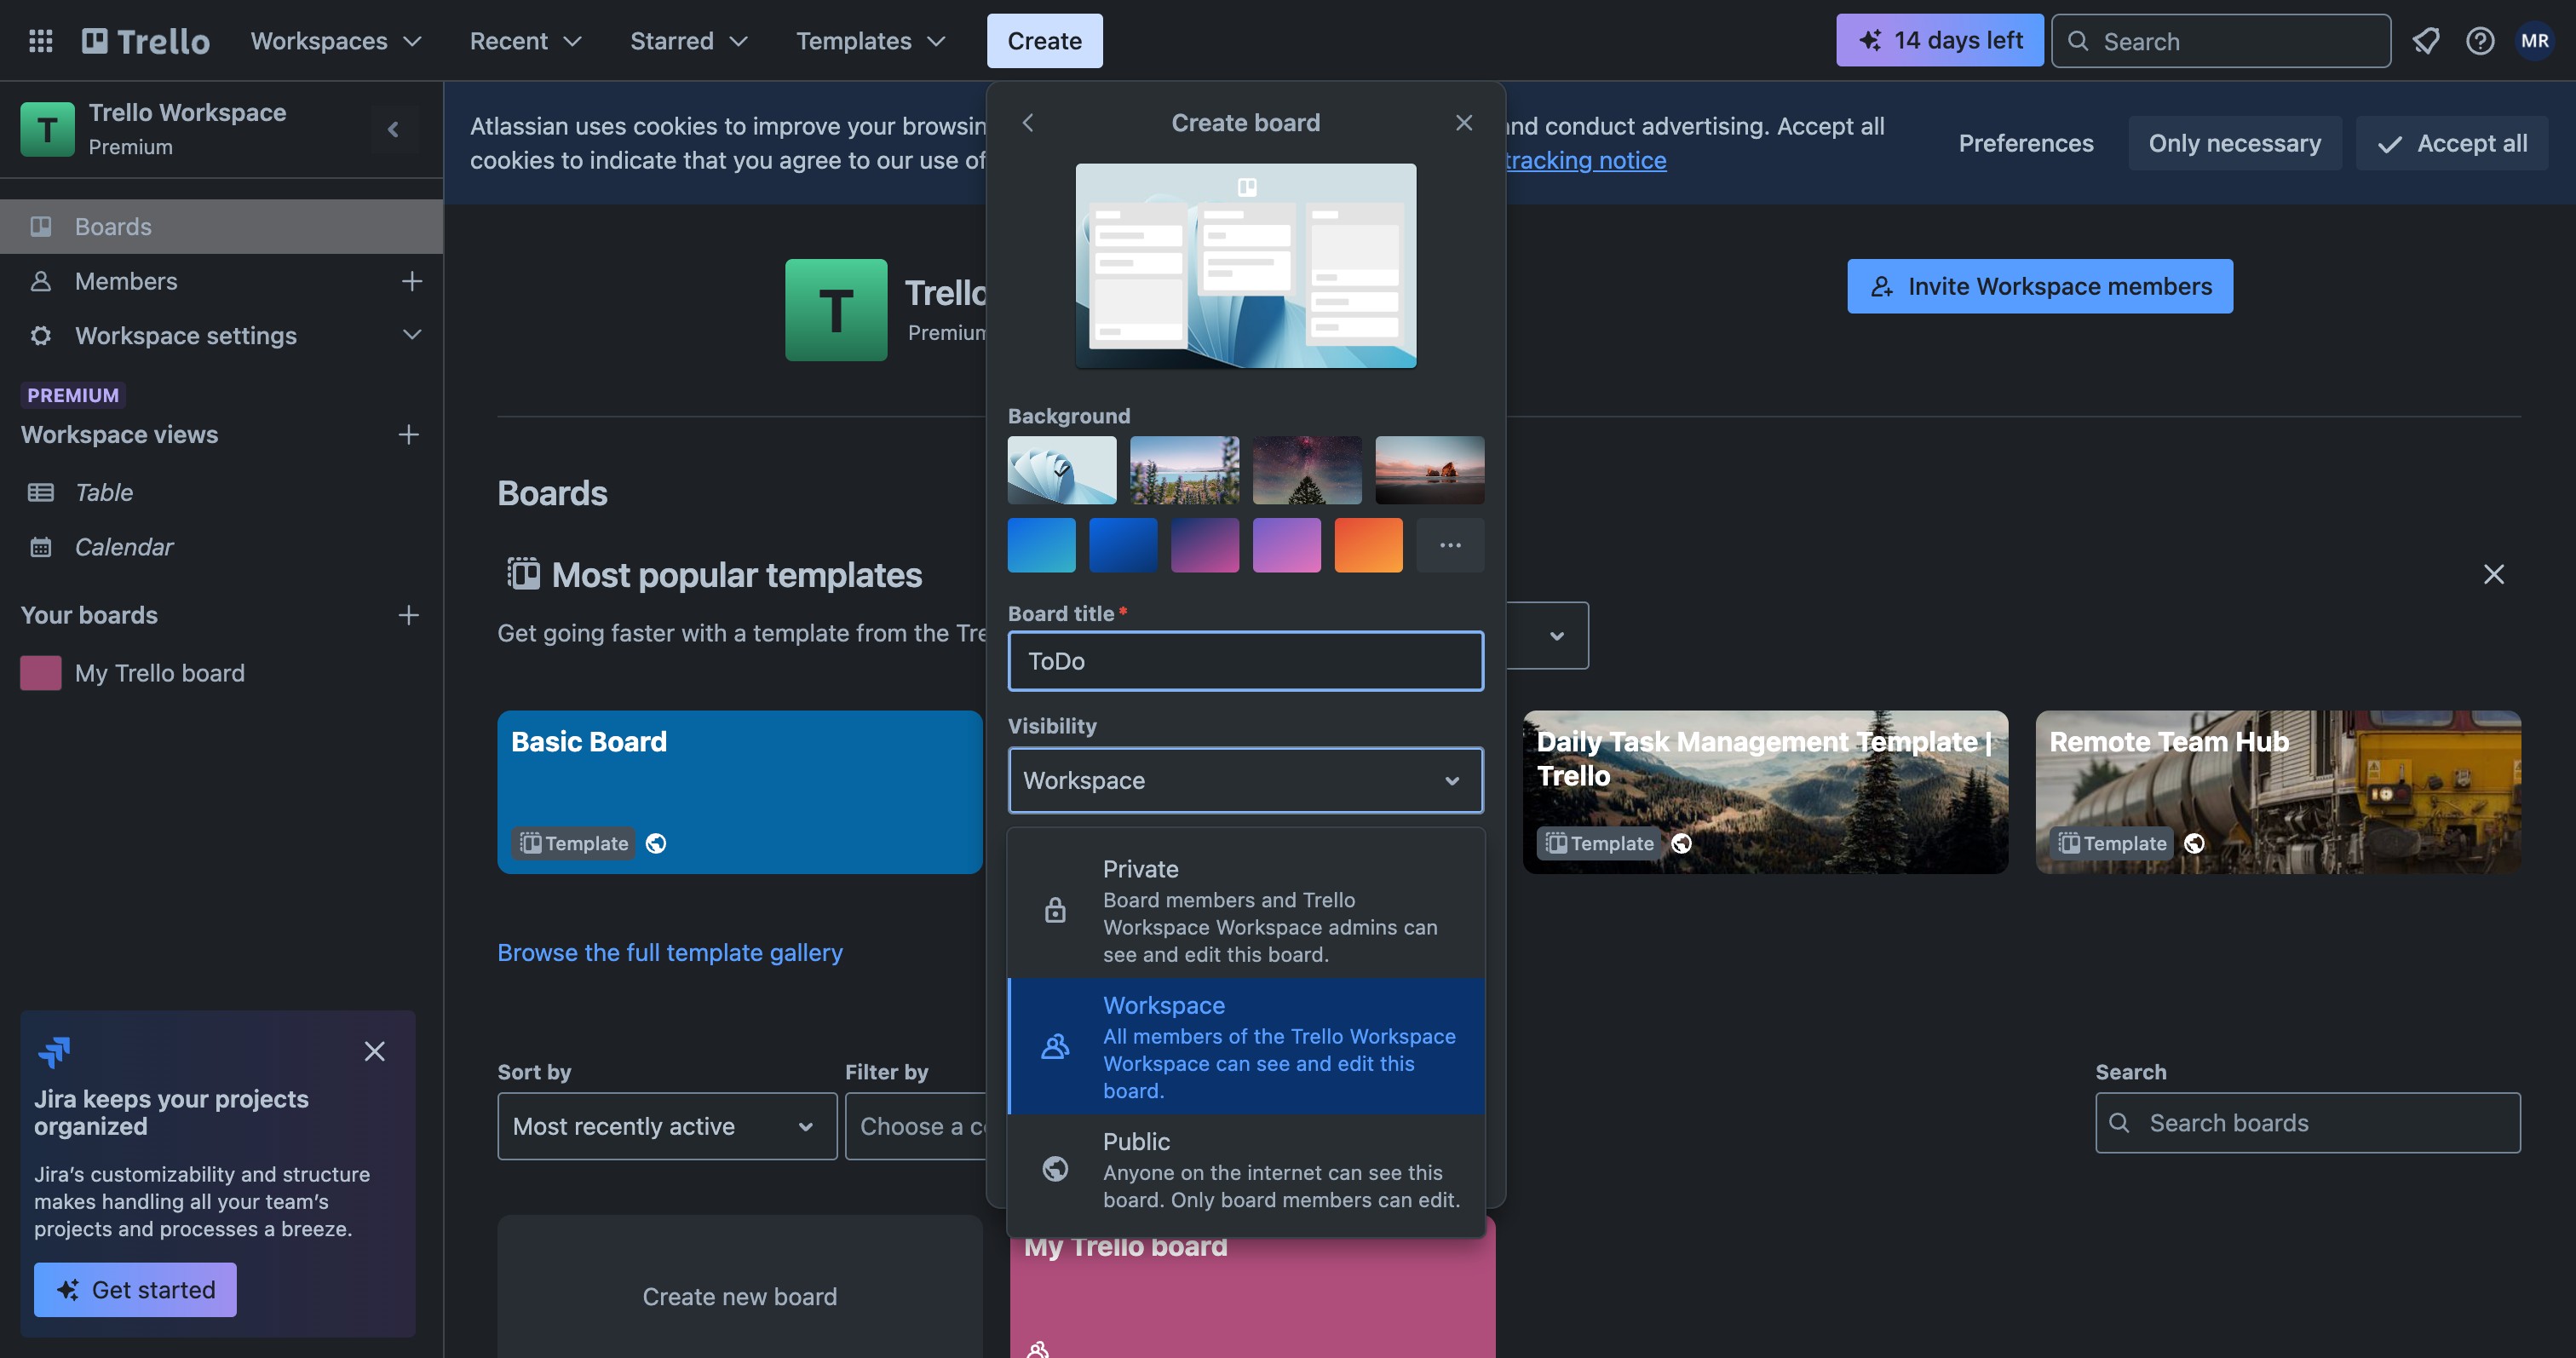Screen dimensions: 2576x1358
Task: Choose the orange gradient background swatch
Action: coord(1368,545)
